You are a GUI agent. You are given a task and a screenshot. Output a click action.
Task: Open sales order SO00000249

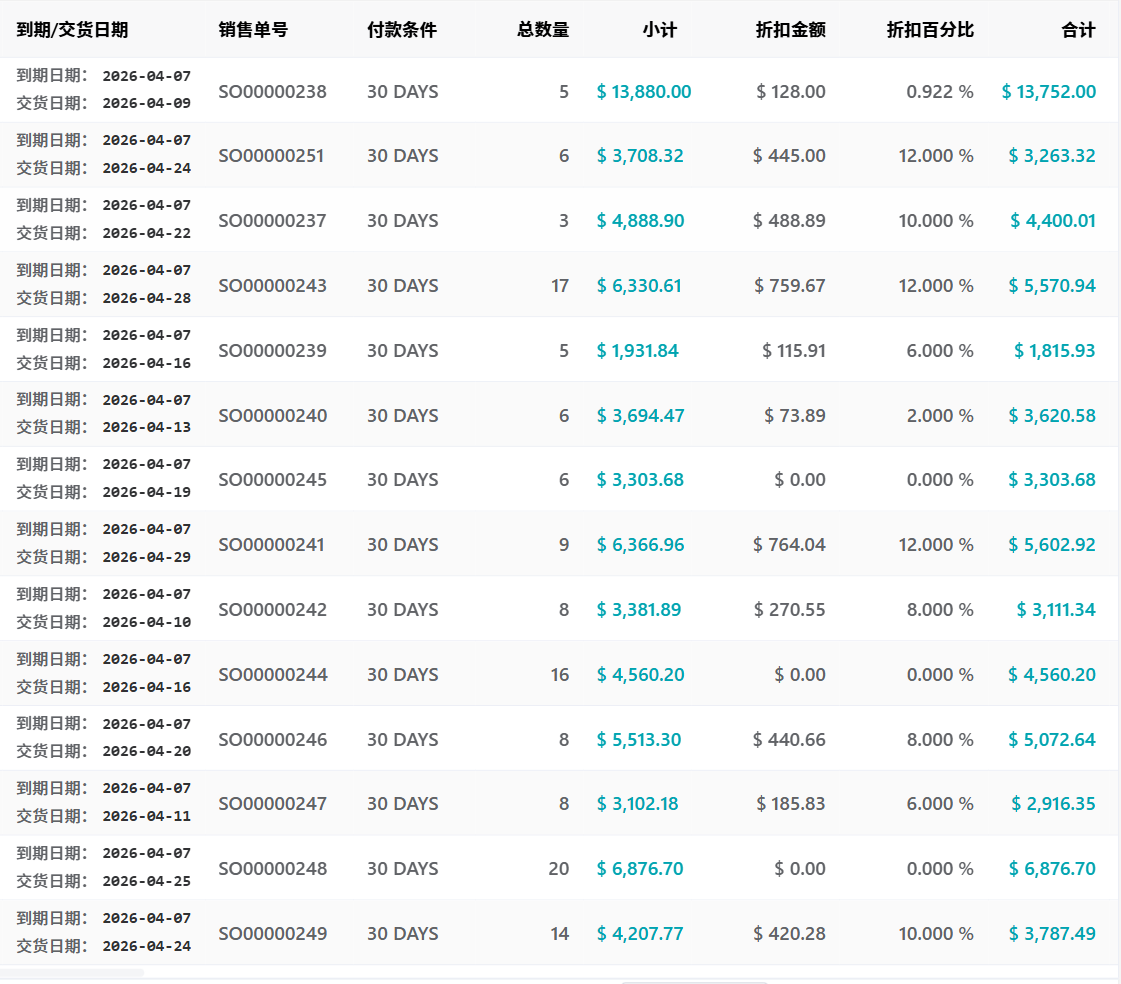click(x=272, y=934)
